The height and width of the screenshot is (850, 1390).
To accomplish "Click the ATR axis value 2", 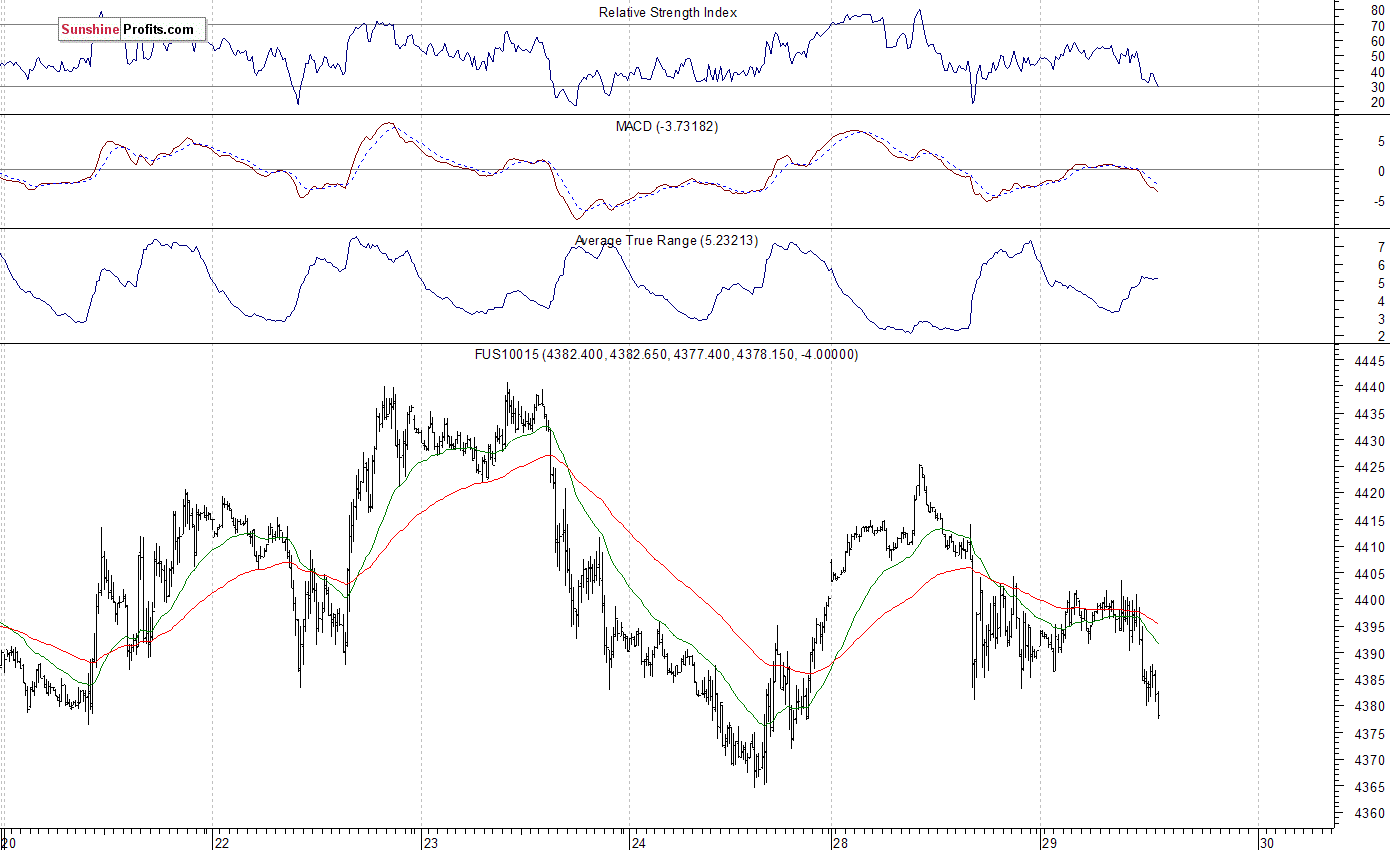I will [x=1381, y=336].
